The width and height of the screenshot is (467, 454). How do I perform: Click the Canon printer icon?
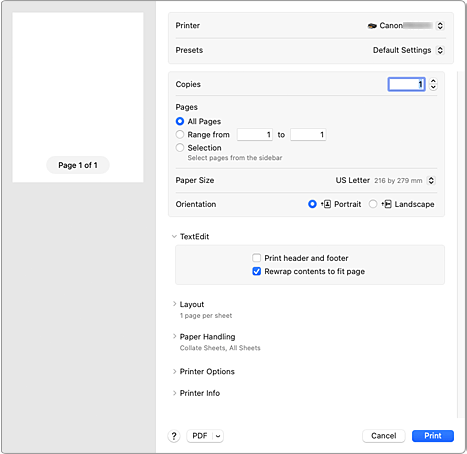(372, 26)
